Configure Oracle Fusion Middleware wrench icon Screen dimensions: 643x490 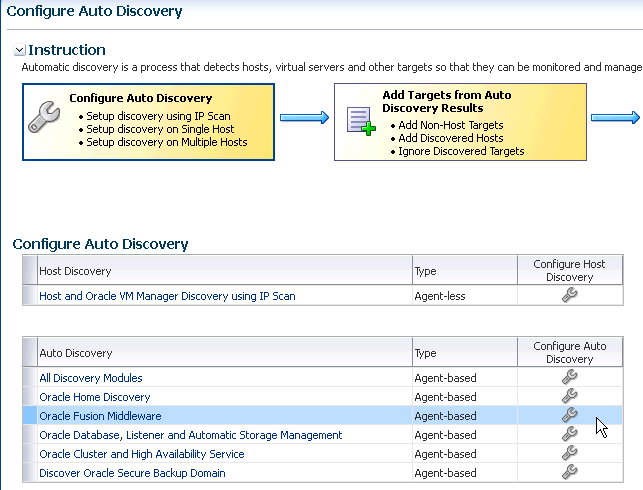(x=570, y=415)
